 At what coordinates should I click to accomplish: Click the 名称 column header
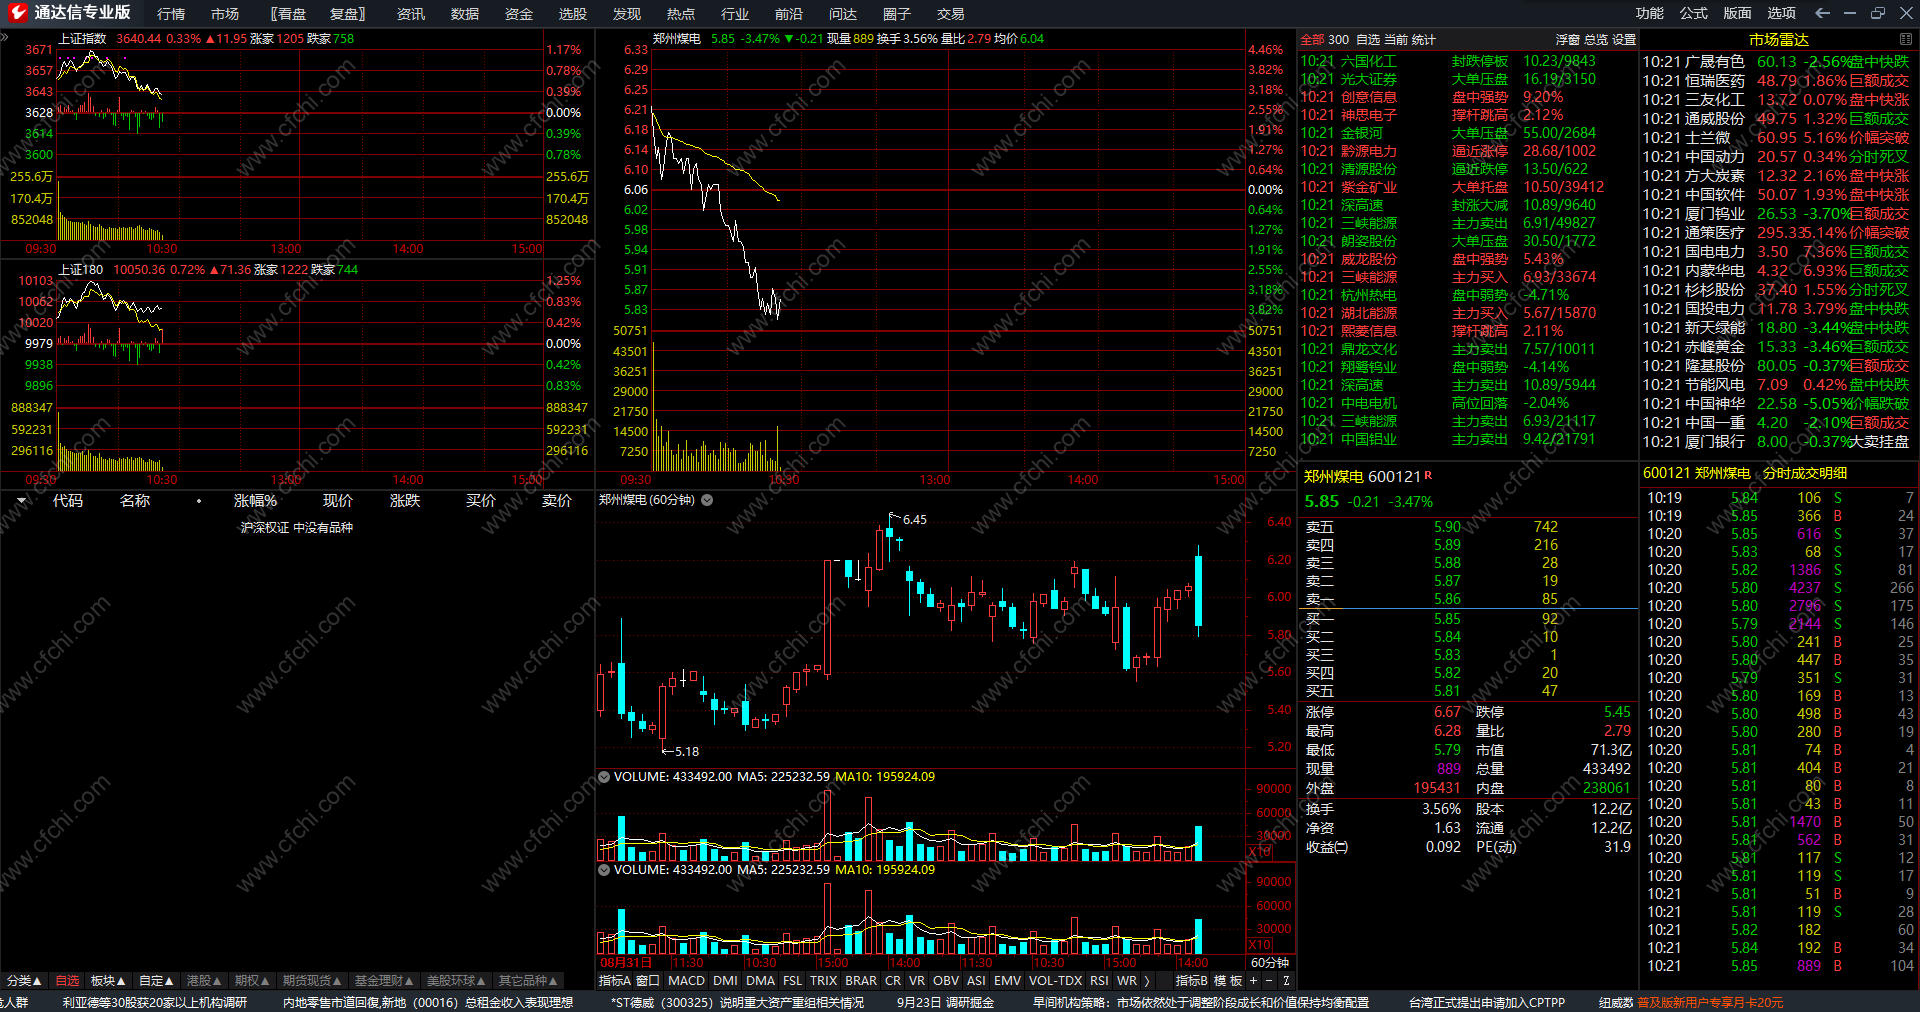(135, 500)
